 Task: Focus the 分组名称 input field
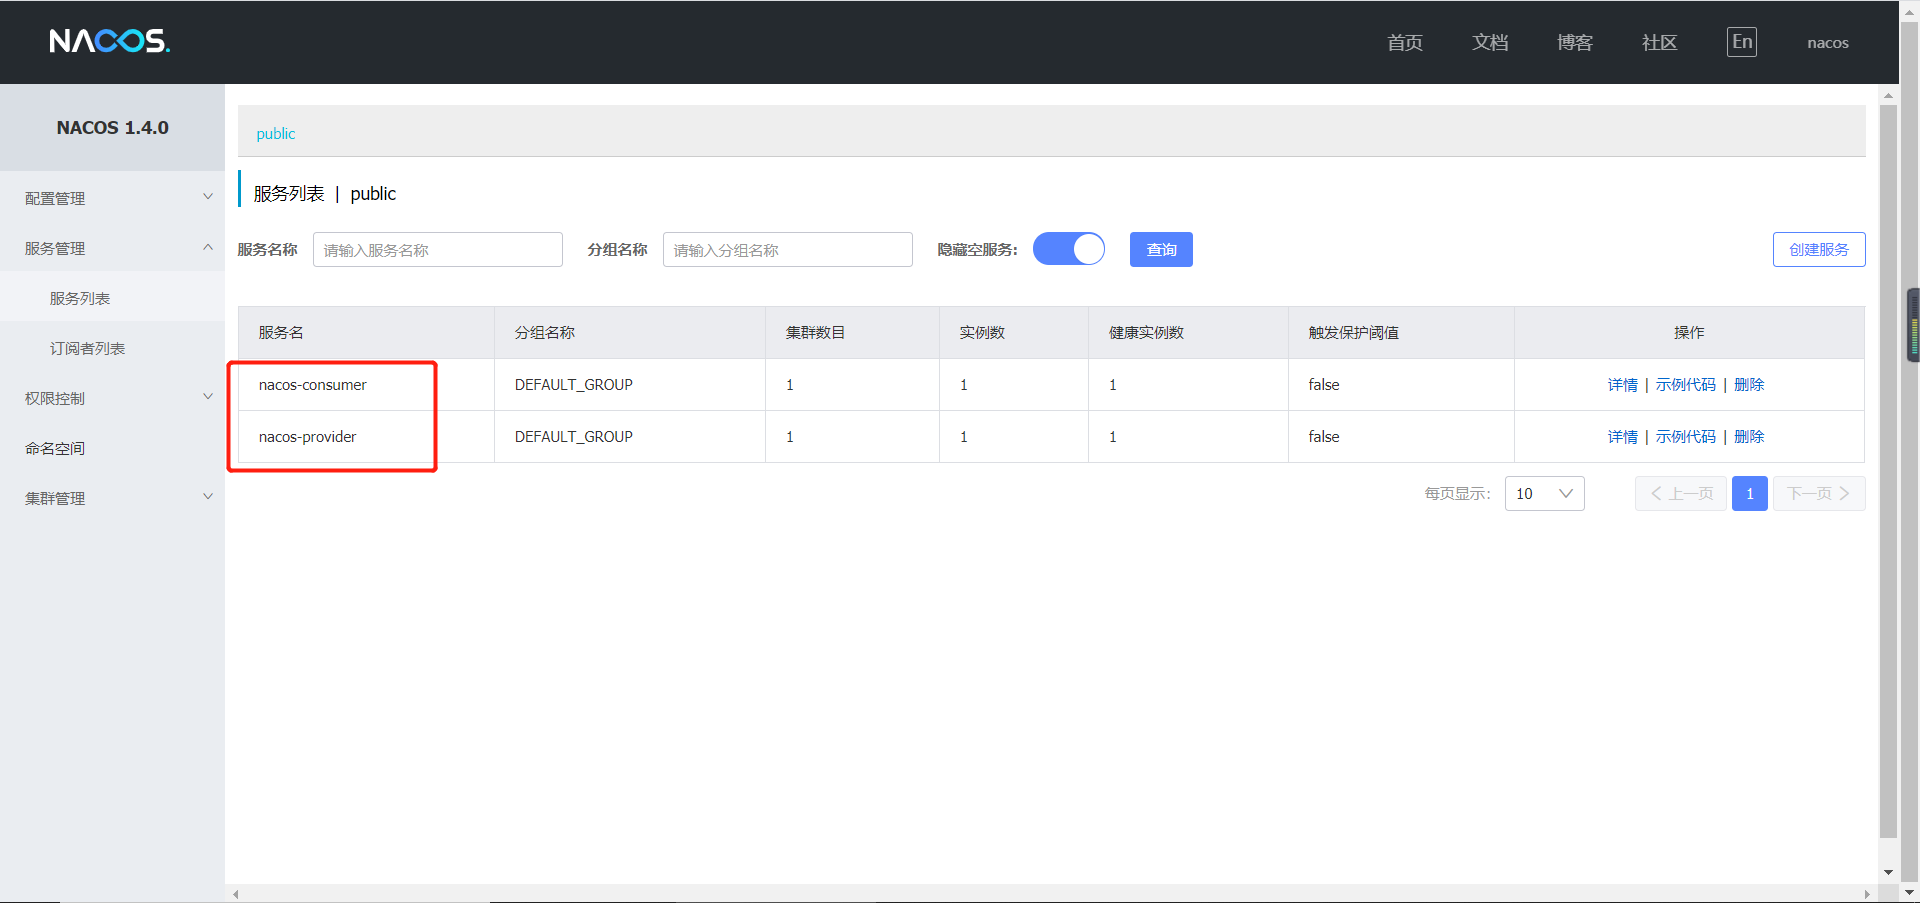click(788, 250)
